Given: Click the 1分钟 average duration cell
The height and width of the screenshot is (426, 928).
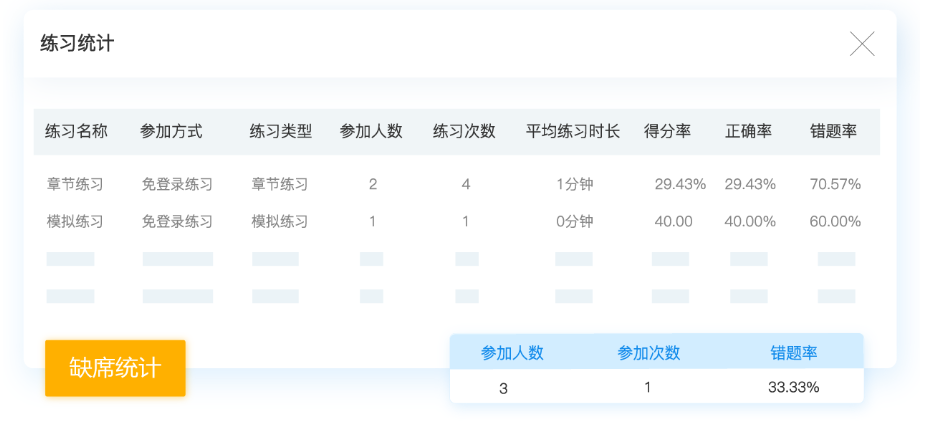Looking at the screenshot, I should click(574, 184).
